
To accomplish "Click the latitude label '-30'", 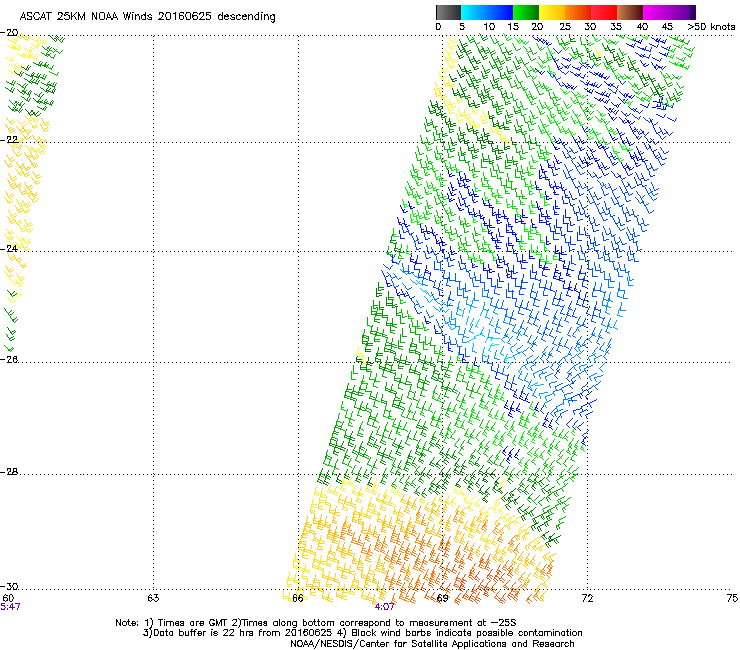I will pyautogui.click(x=9, y=587).
